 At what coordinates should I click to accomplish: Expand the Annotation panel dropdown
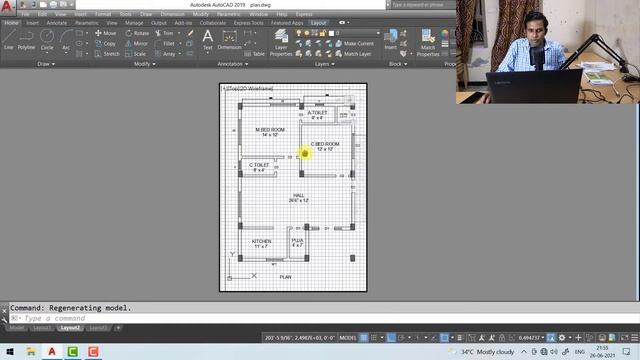[x=233, y=64]
